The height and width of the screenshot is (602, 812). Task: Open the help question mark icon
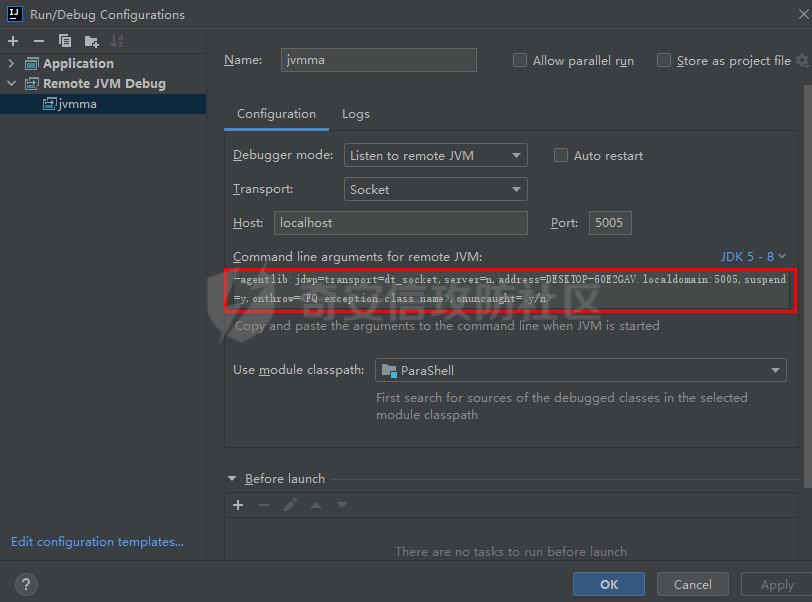point(27,585)
